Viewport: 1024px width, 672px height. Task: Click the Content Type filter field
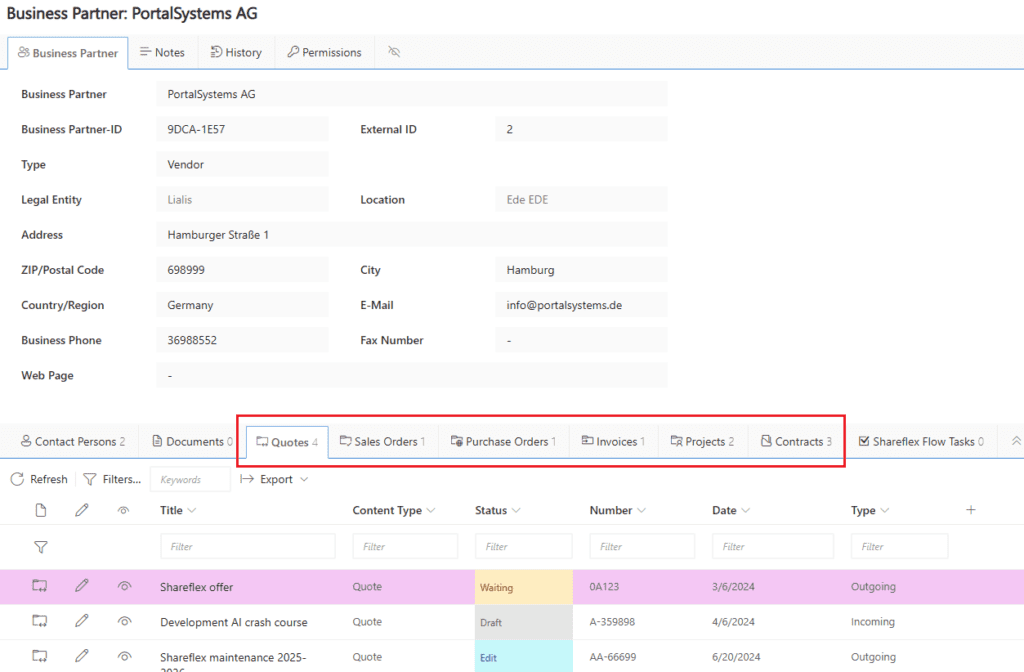click(405, 546)
